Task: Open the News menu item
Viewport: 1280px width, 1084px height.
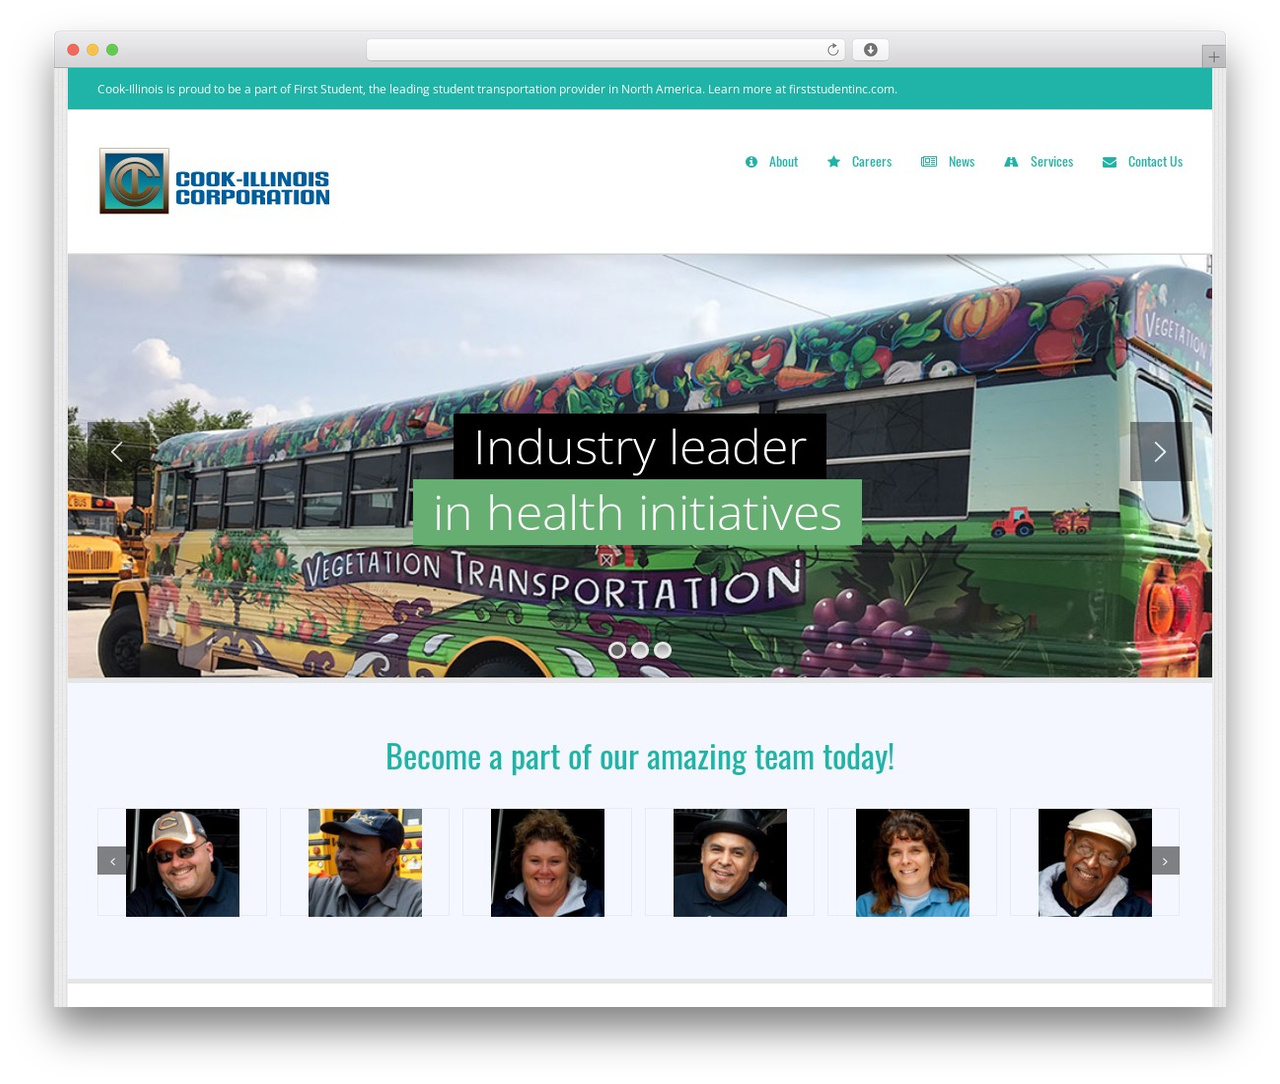Action: [961, 162]
